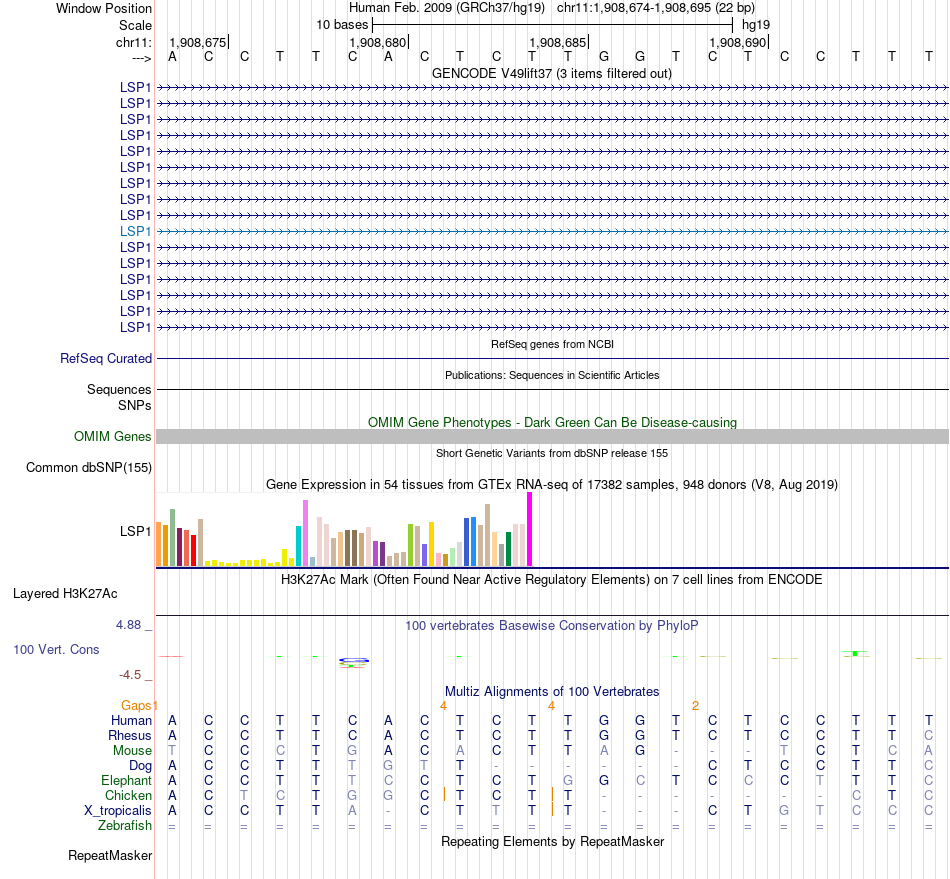
Task: Select the 'Elephant' species row label
Action: click(126, 780)
